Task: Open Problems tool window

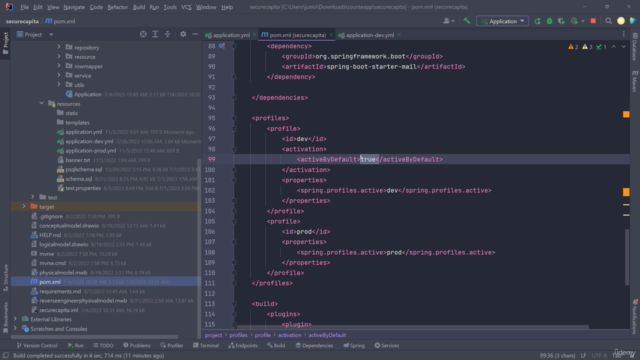Action: click(x=137, y=345)
